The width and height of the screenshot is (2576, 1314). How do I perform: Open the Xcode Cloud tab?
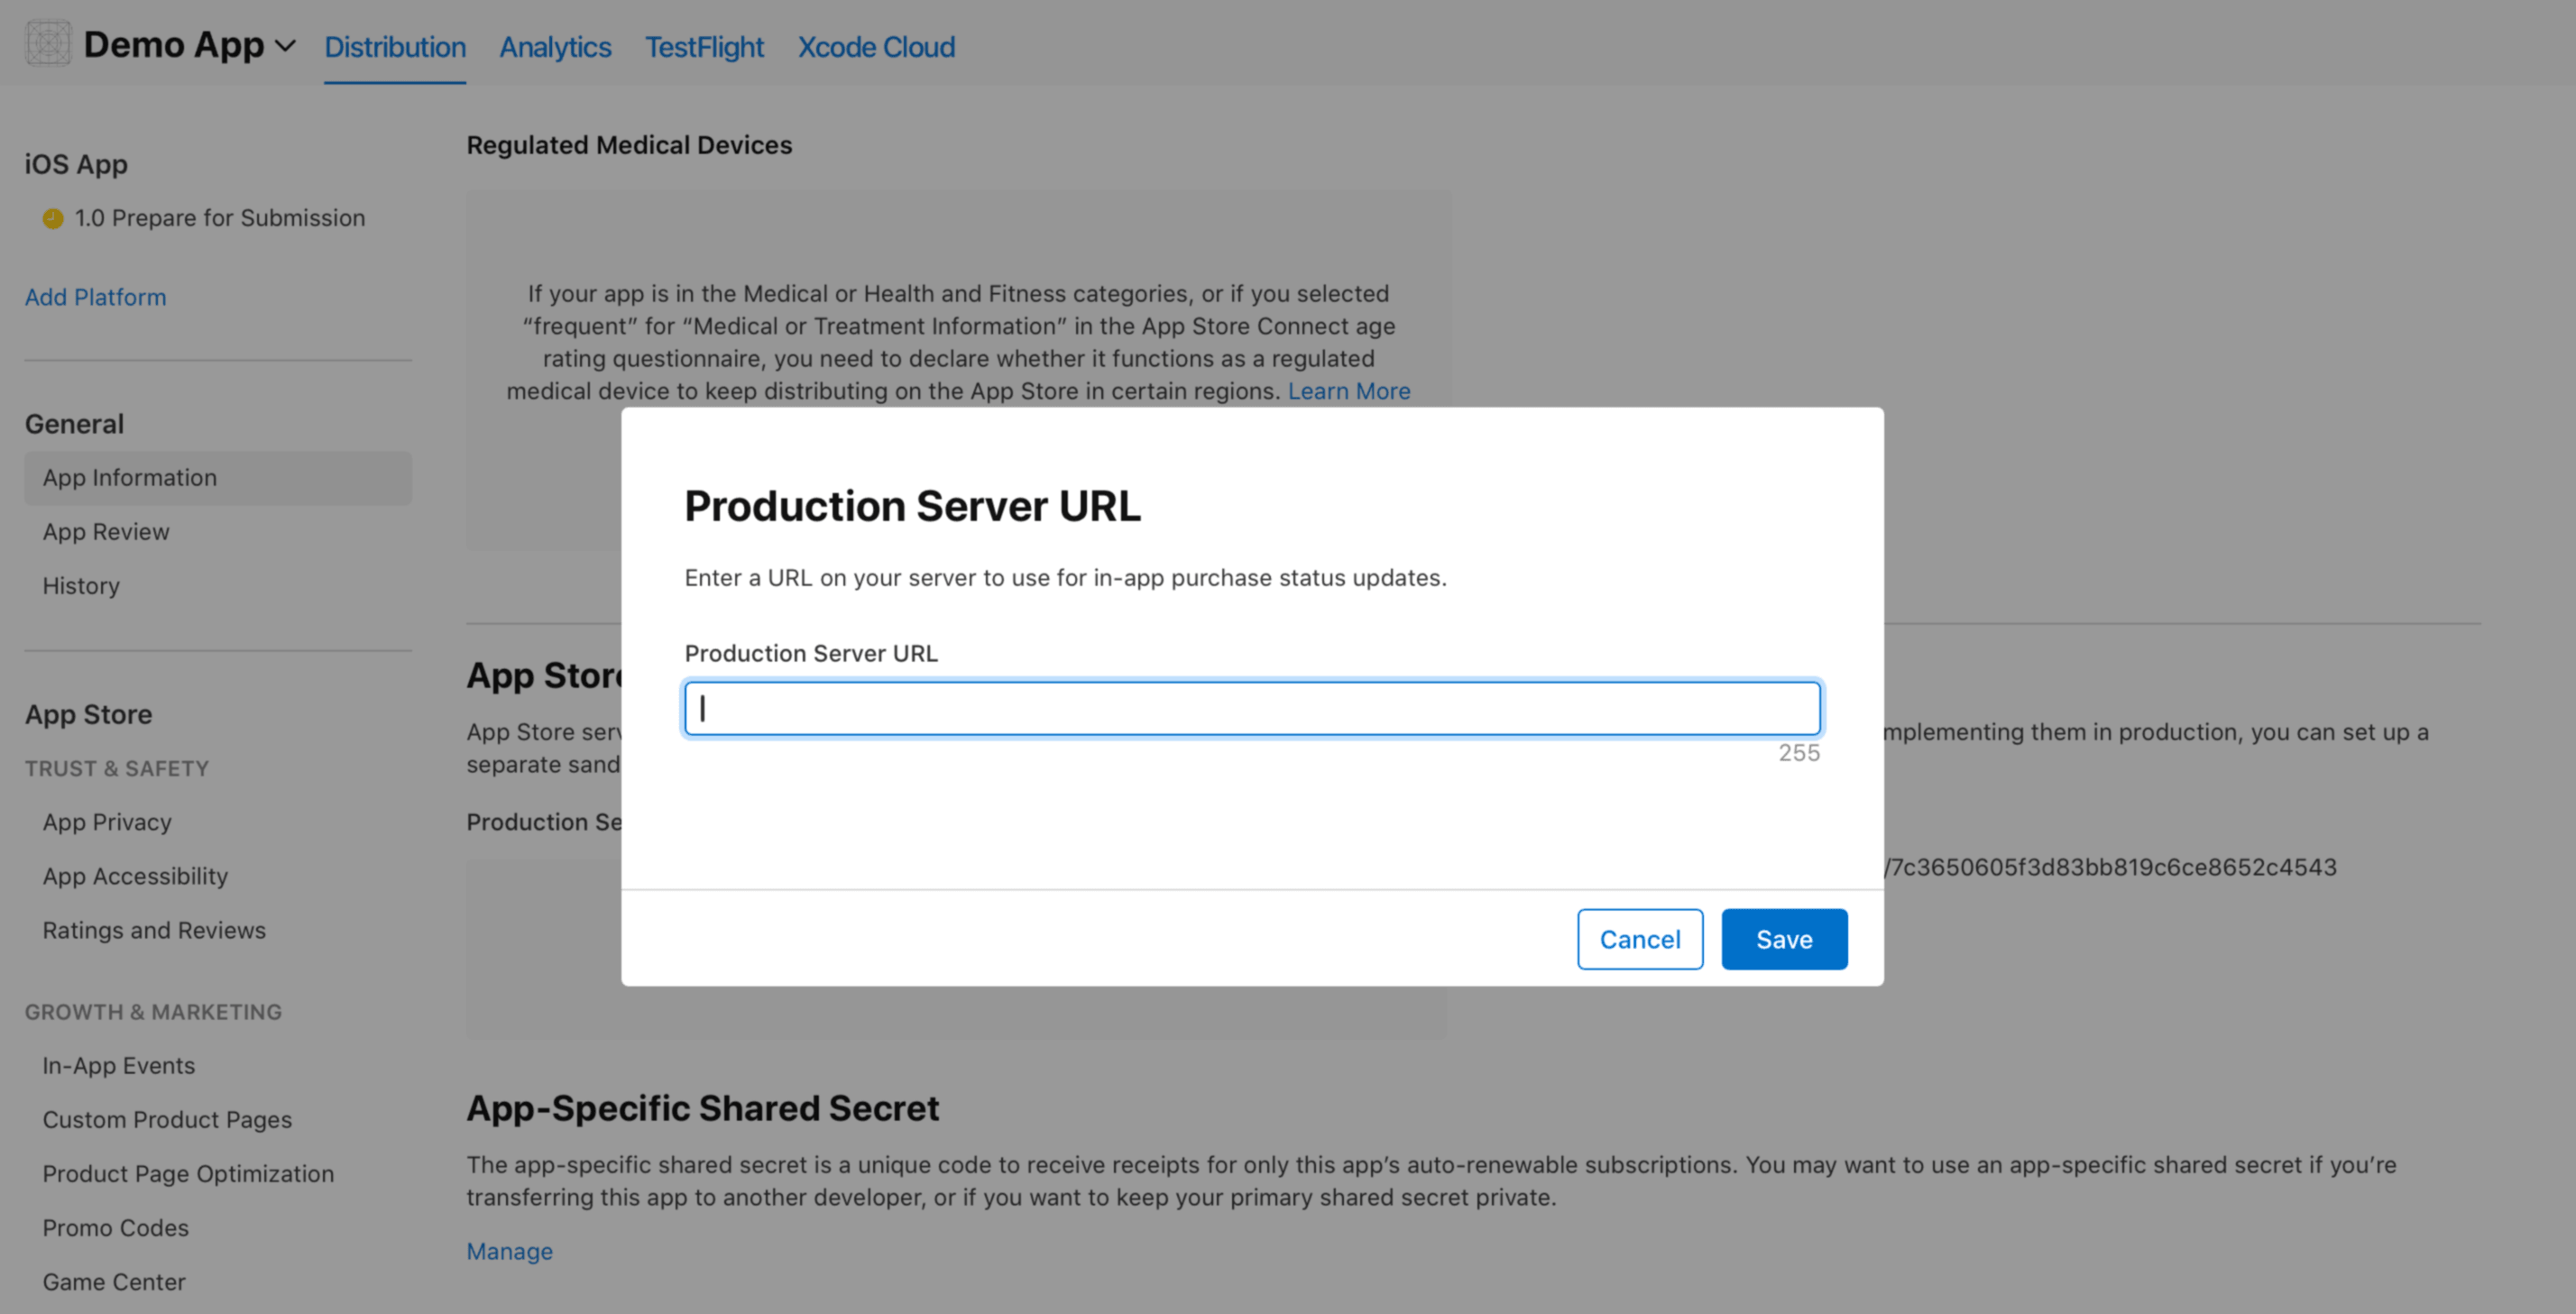pos(876,46)
